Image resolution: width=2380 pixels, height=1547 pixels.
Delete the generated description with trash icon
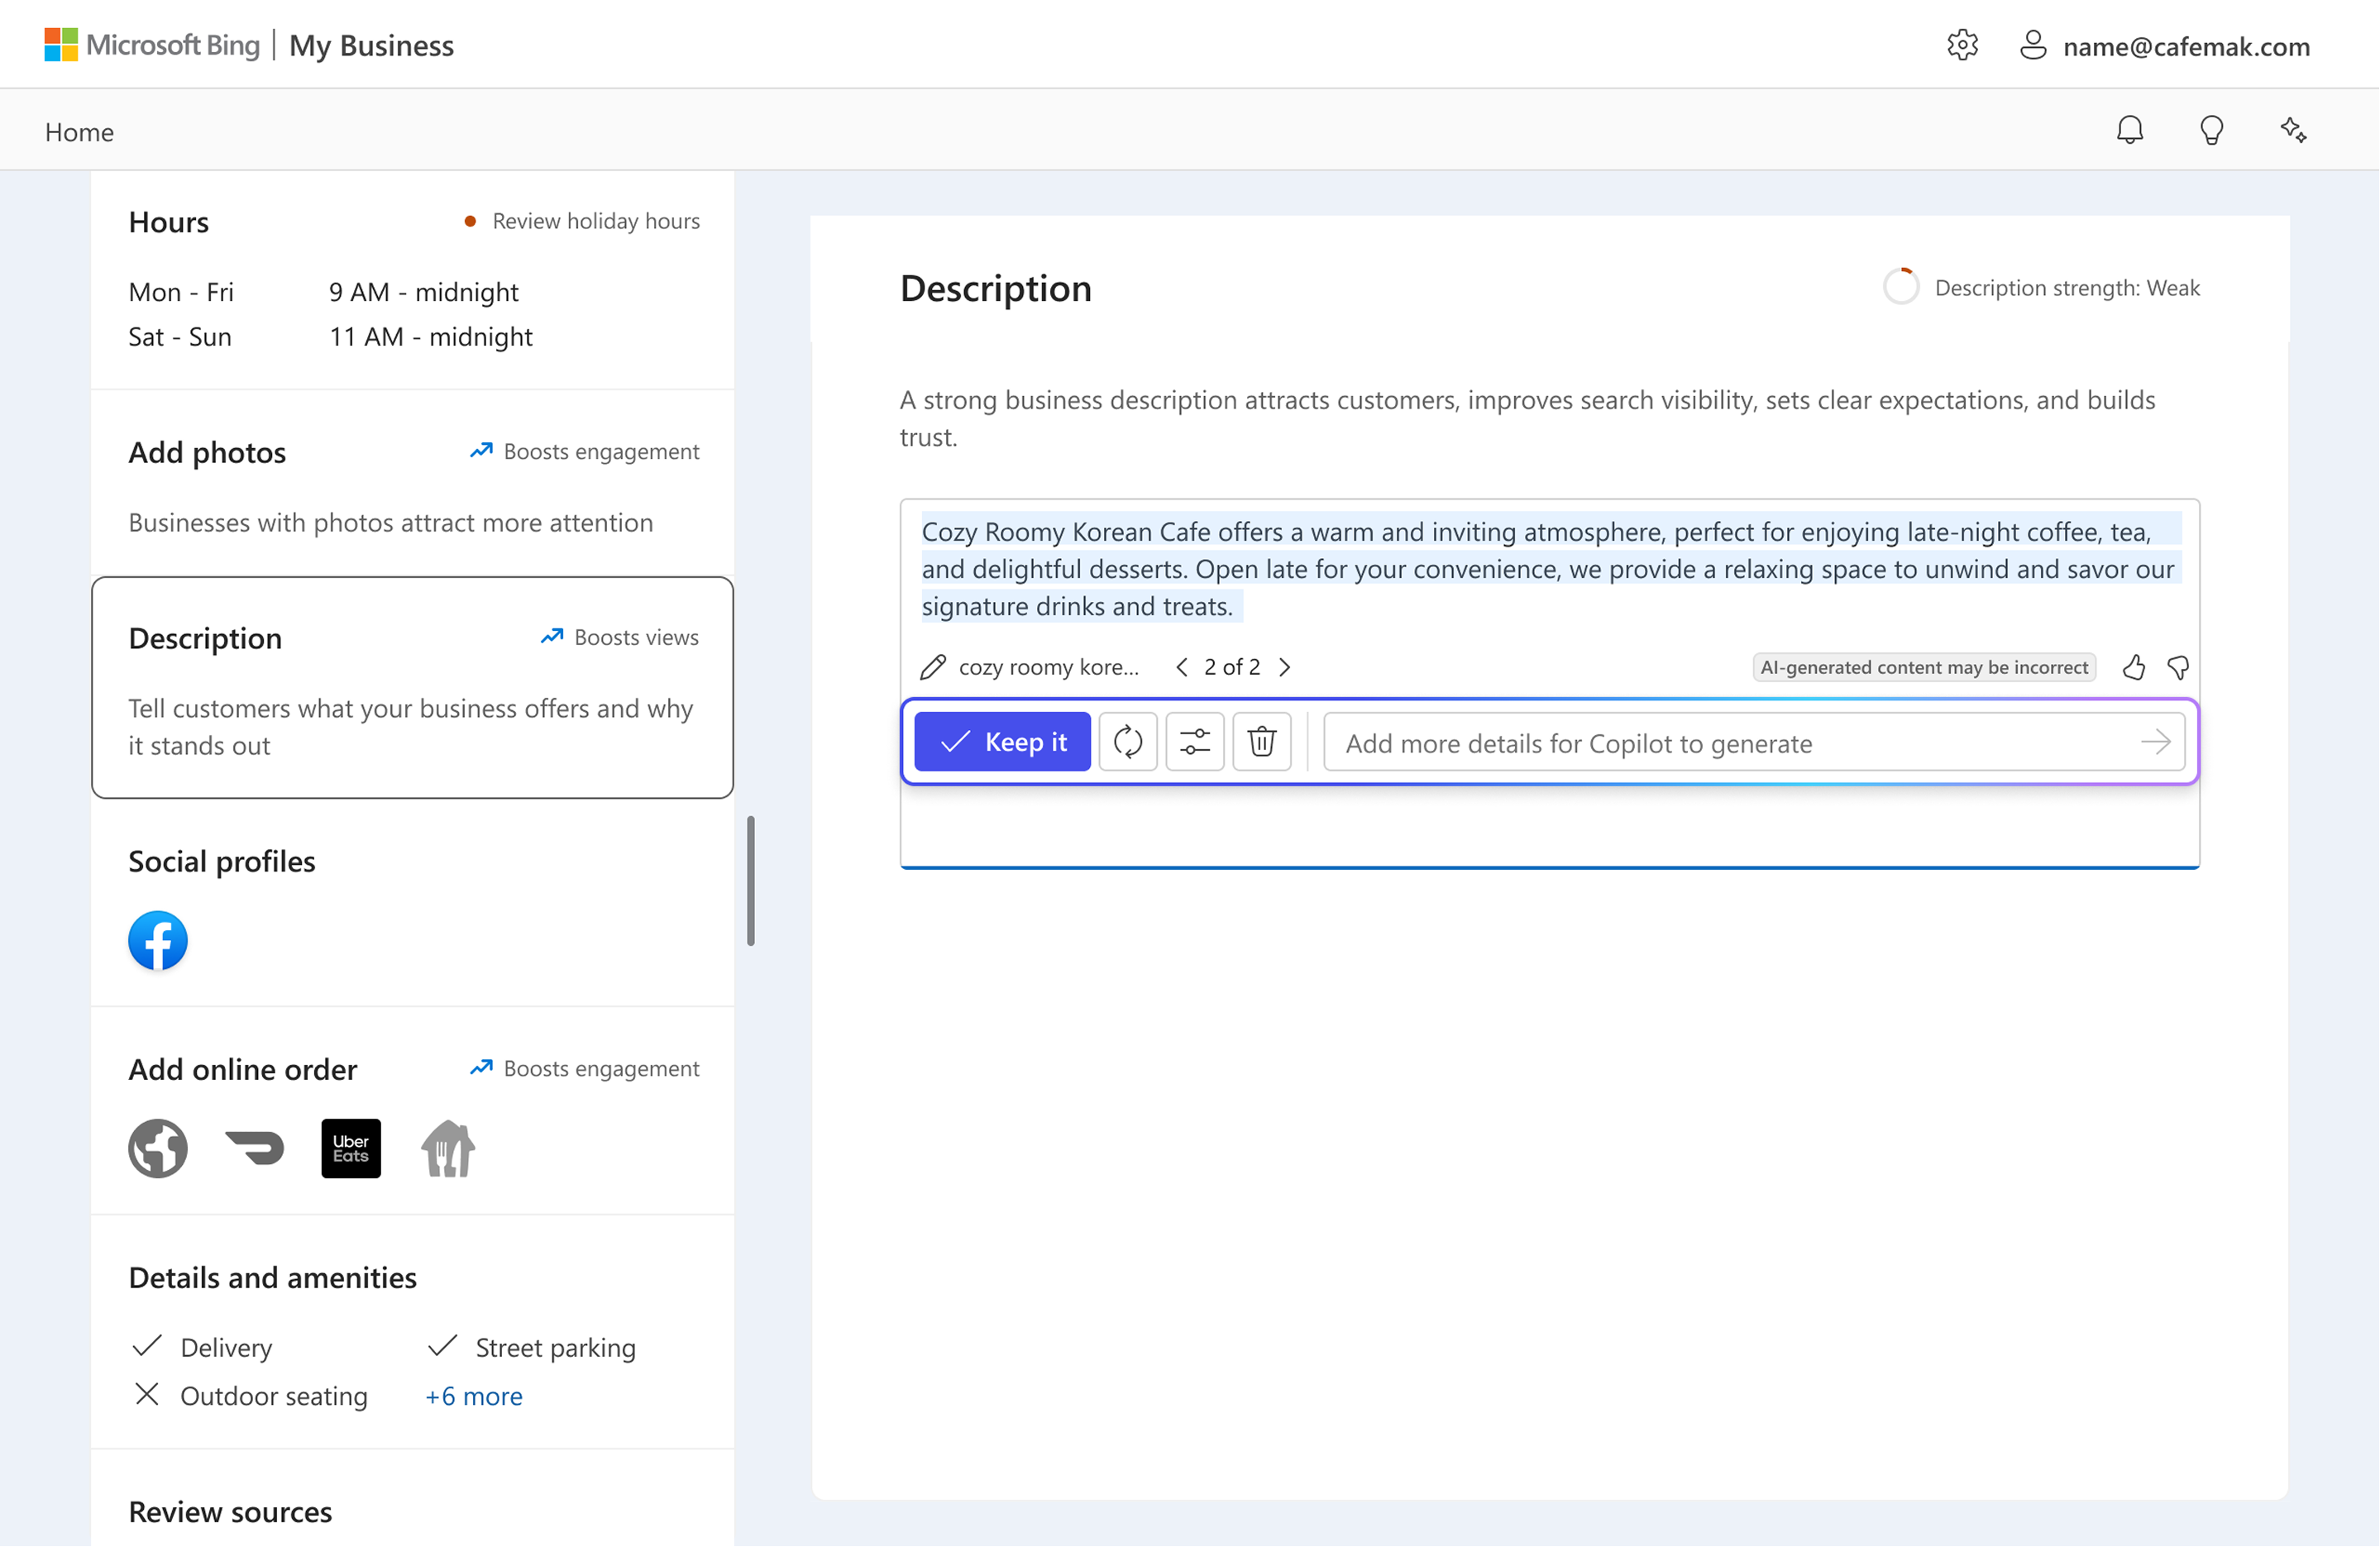(x=1261, y=742)
